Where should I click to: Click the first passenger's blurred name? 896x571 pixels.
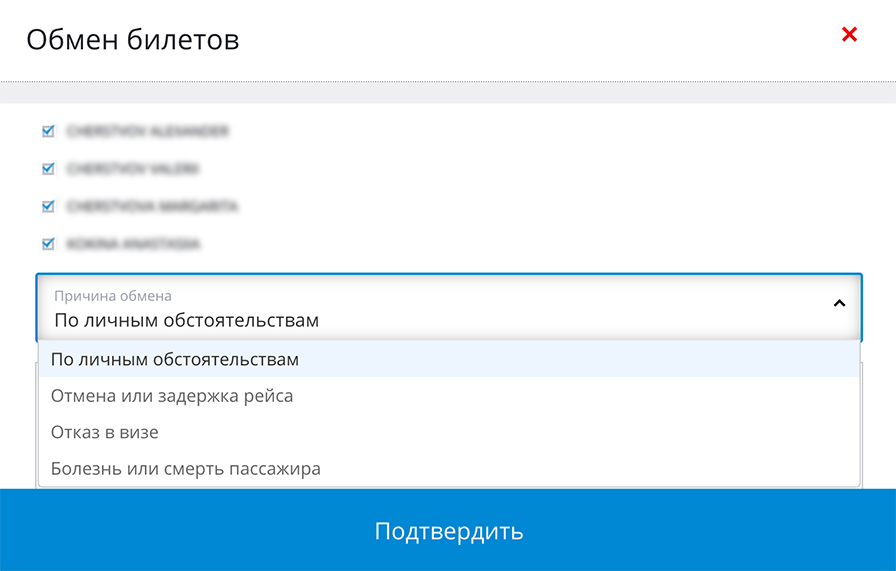point(148,131)
